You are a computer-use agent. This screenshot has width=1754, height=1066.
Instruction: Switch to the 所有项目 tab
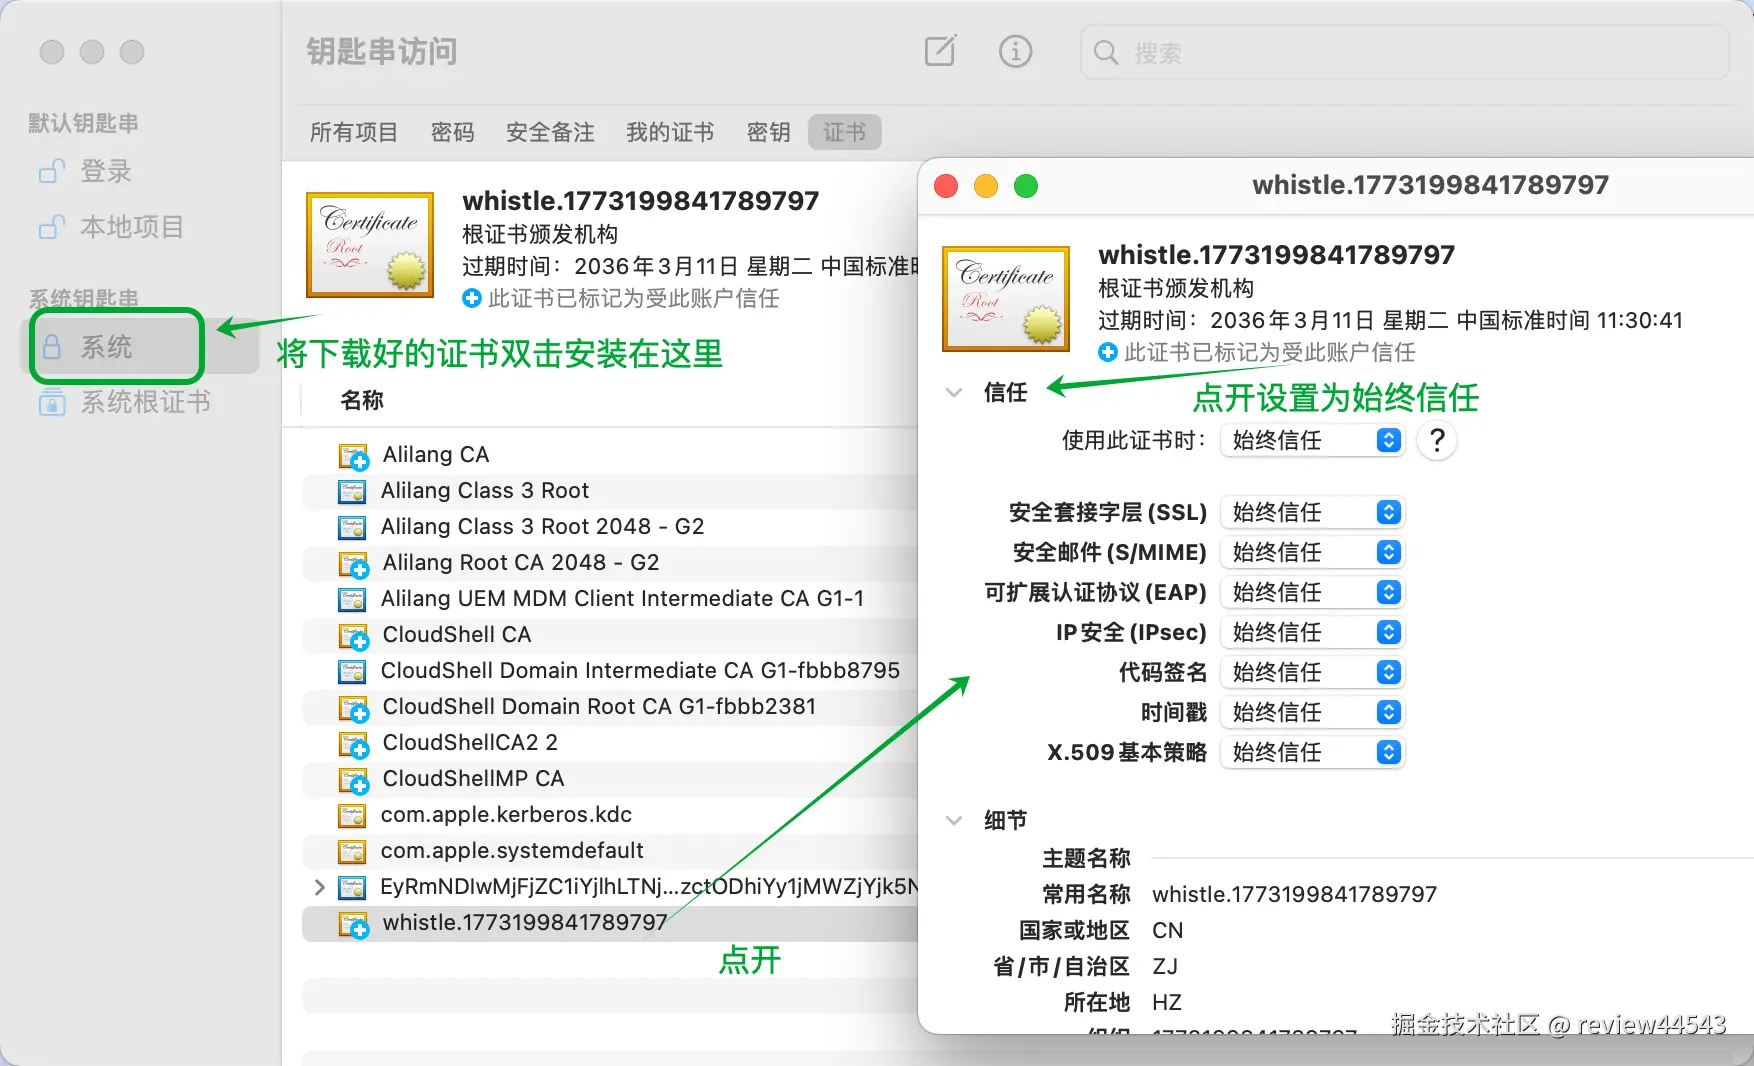(354, 132)
